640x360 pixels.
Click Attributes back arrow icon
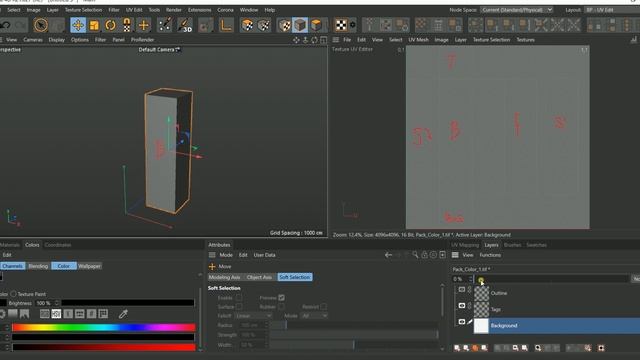388,255
